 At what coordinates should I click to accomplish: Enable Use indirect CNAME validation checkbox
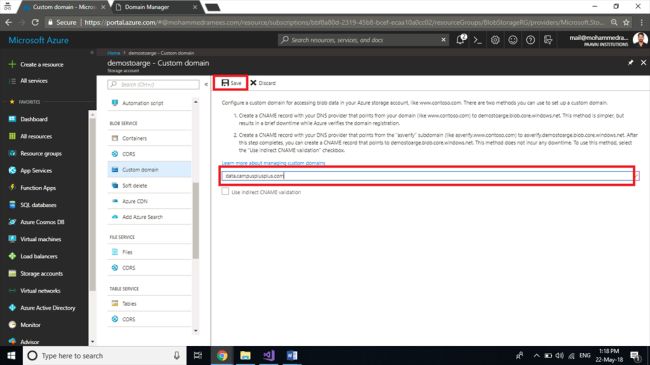pyautogui.click(x=225, y=192)
